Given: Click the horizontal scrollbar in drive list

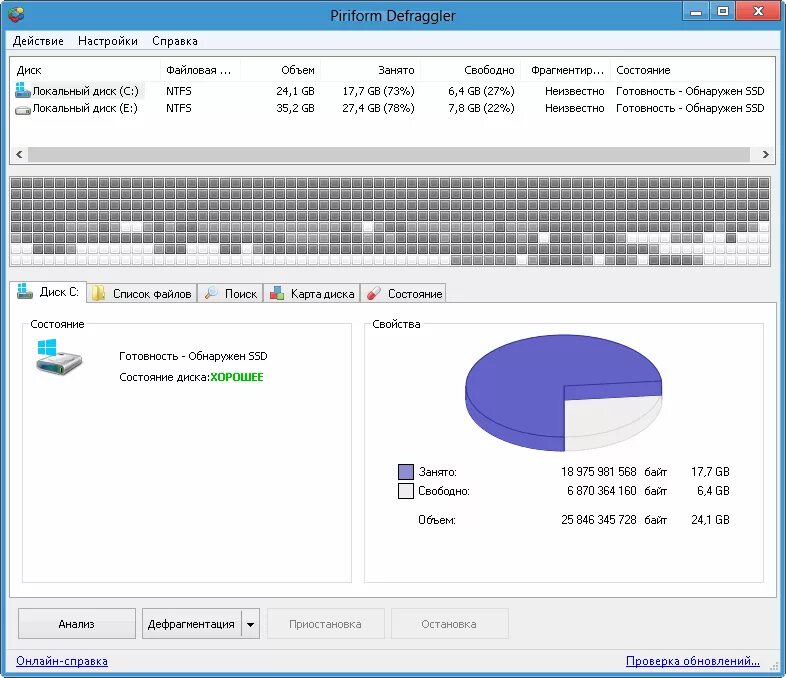Looking at the screenshot, I should (388, 154).
